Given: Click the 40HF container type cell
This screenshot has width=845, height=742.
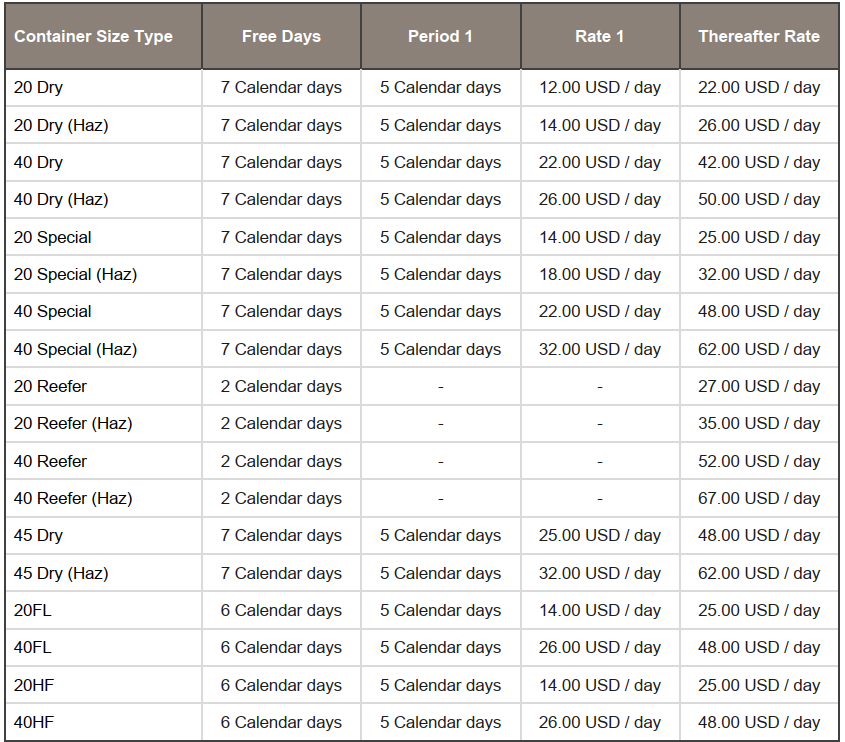Looking at the screenshot, I should click(x=33, y=722).
